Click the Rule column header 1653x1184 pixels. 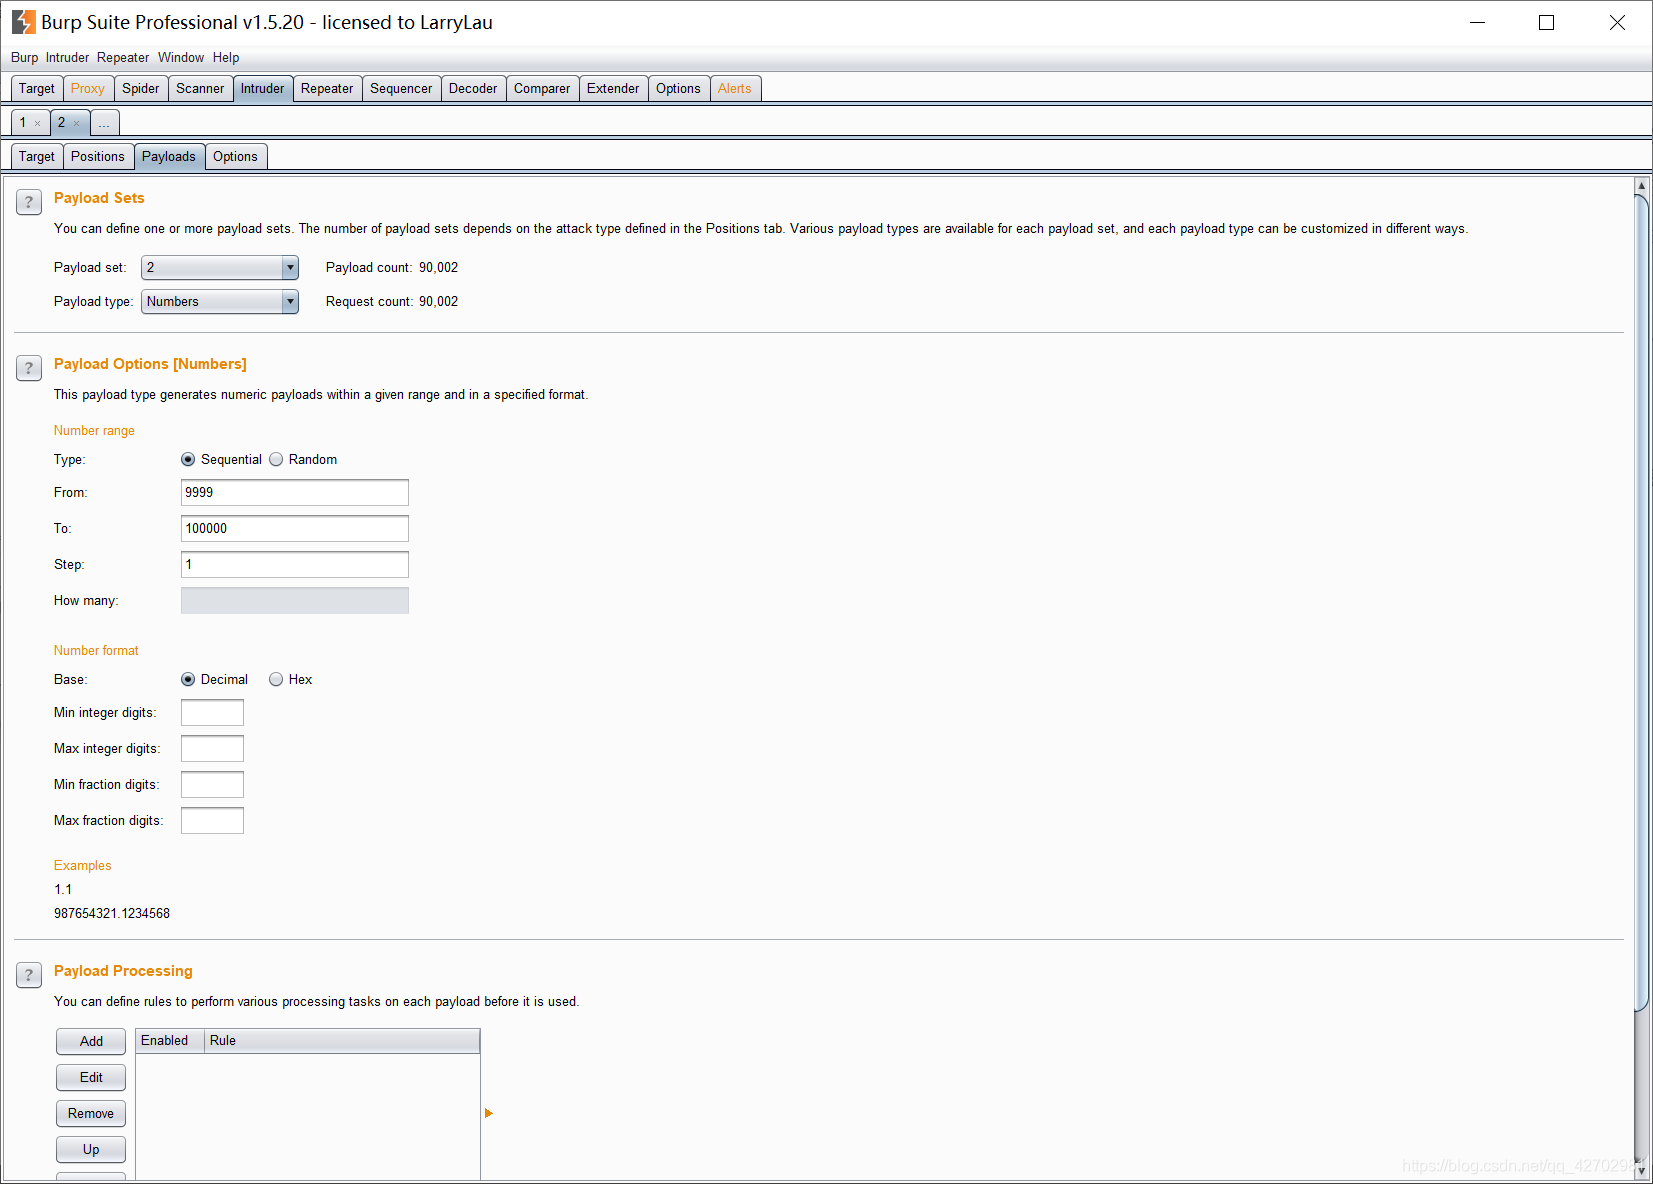click(x=342, y=1041)
